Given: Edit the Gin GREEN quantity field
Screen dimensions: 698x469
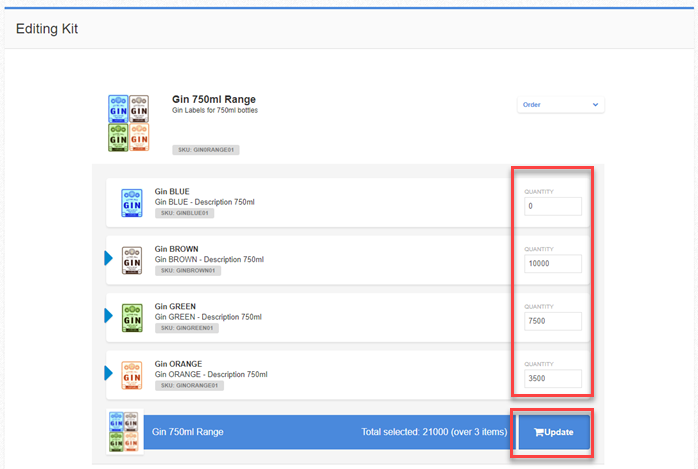Looking at the screenshot, I should pos(553,321).
